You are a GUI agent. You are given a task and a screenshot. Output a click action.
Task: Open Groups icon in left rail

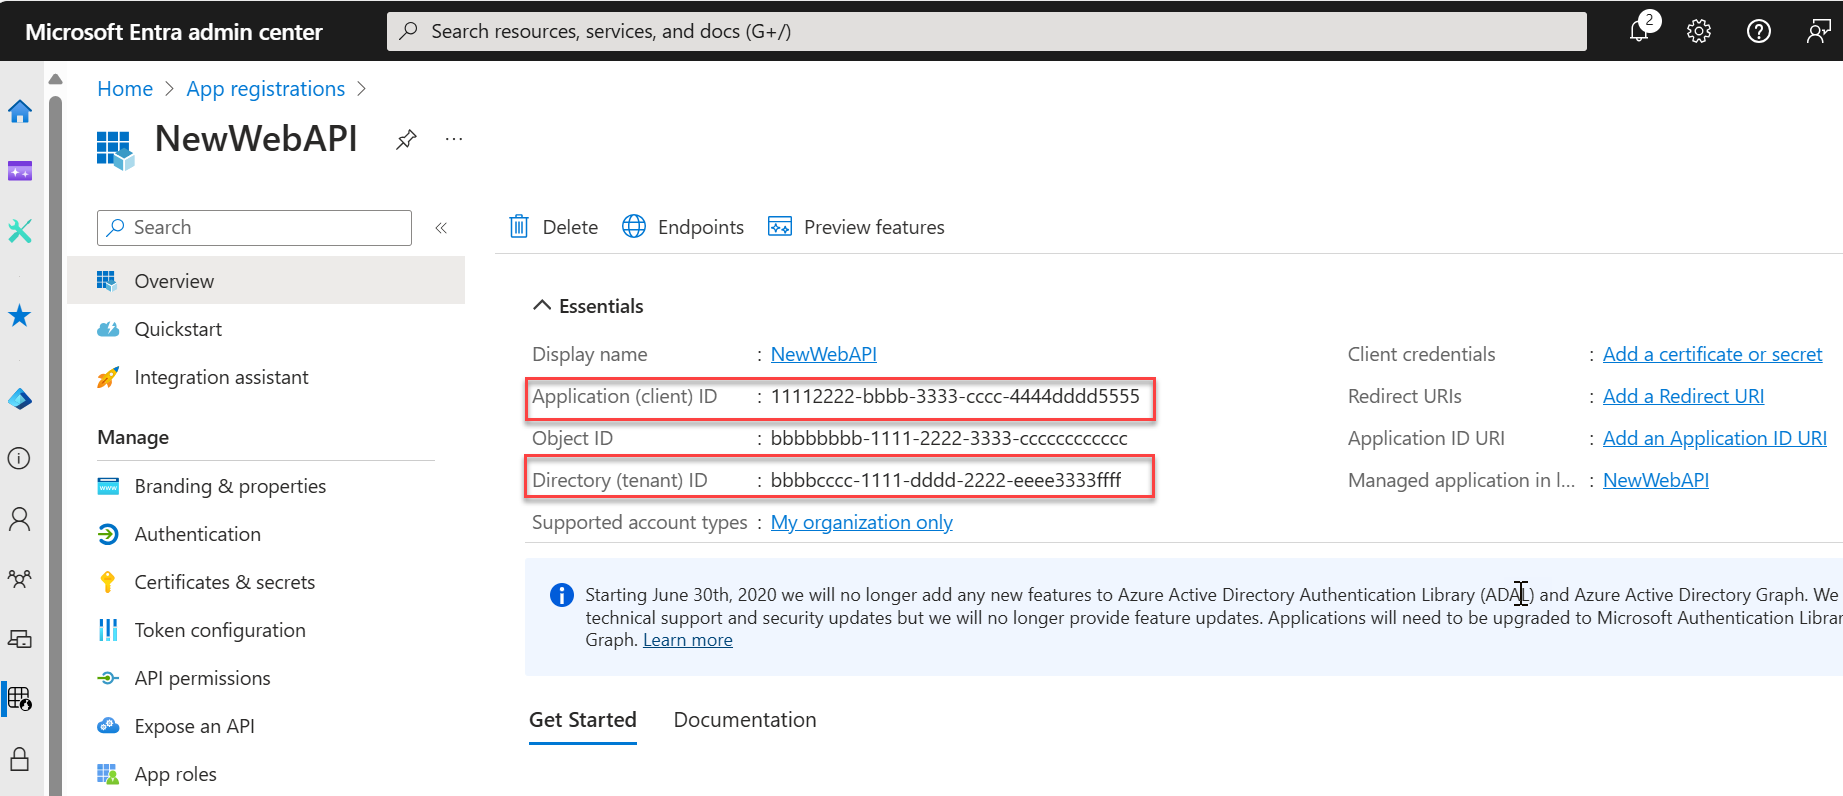point(20,578)
